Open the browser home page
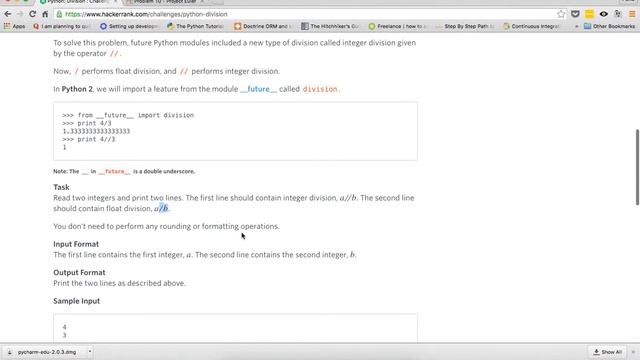This screenshot has height=360, width=640. click(x=45, y=14)
